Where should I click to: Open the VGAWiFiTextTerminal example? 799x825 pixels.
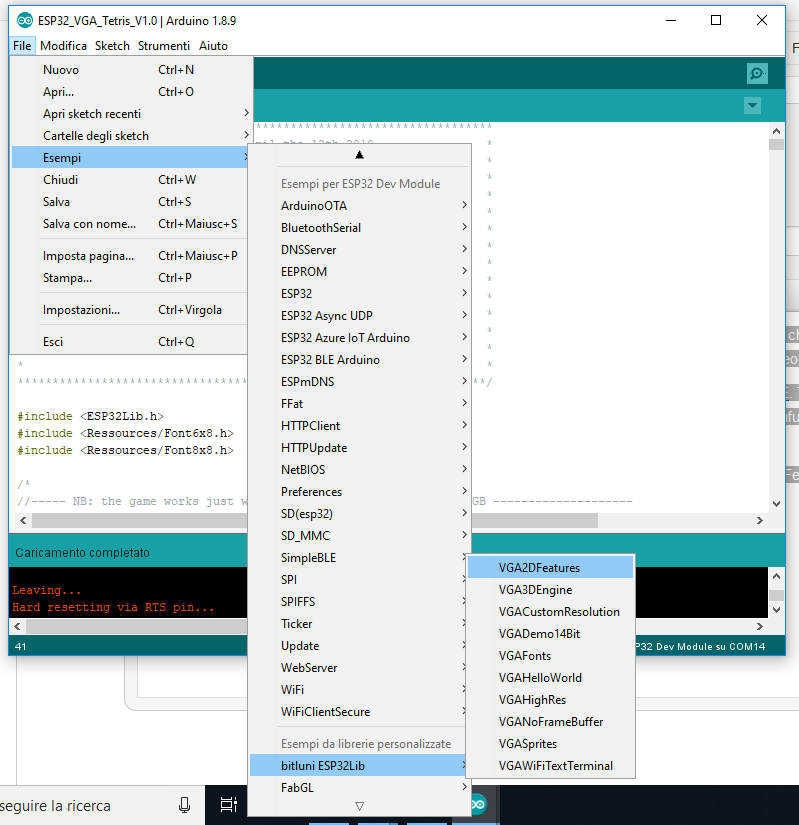point(550,766)
